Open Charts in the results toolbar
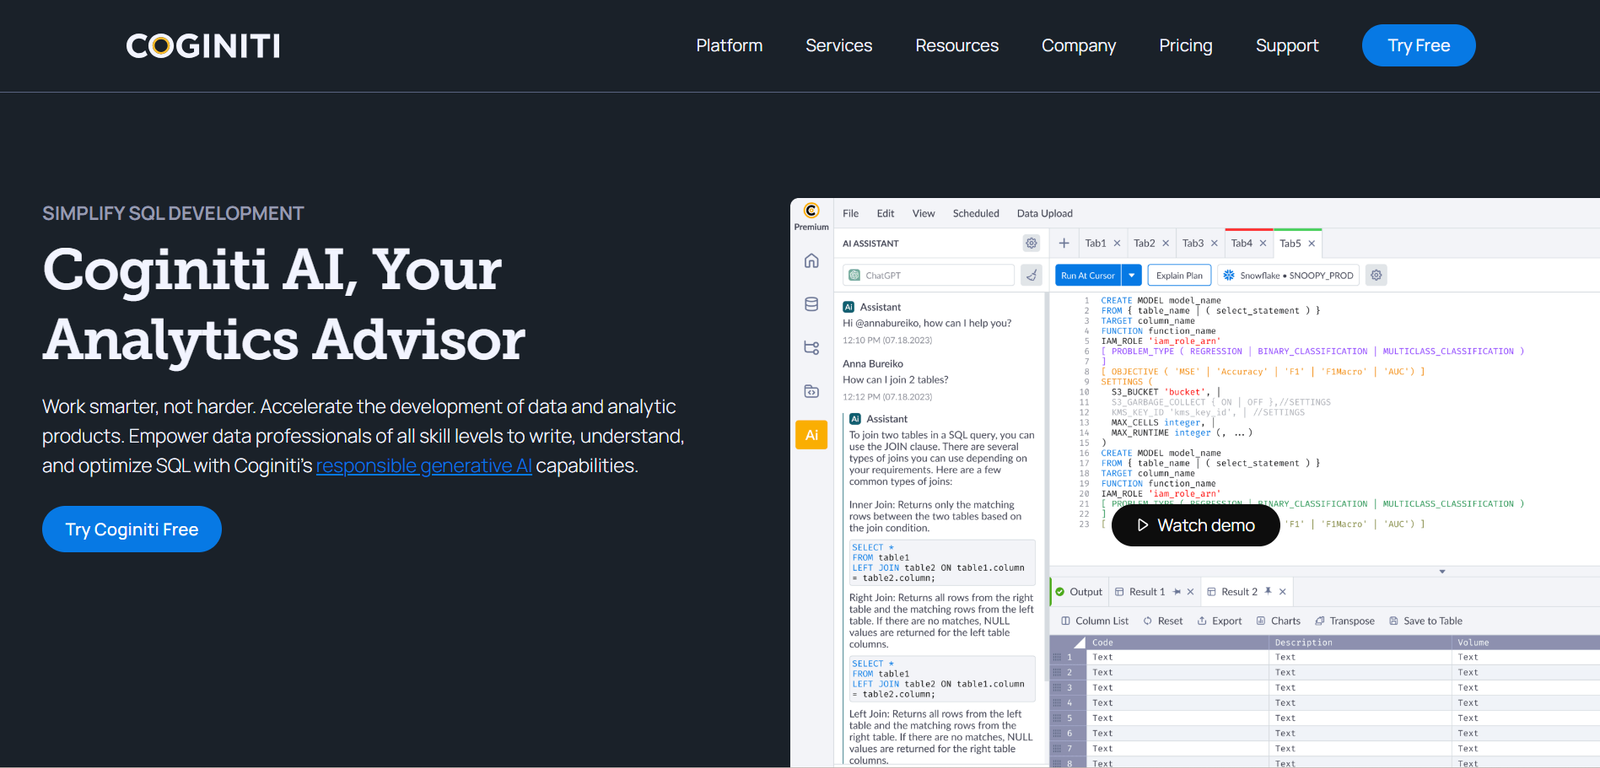Screen dimensions: 1600x768 1278,621
